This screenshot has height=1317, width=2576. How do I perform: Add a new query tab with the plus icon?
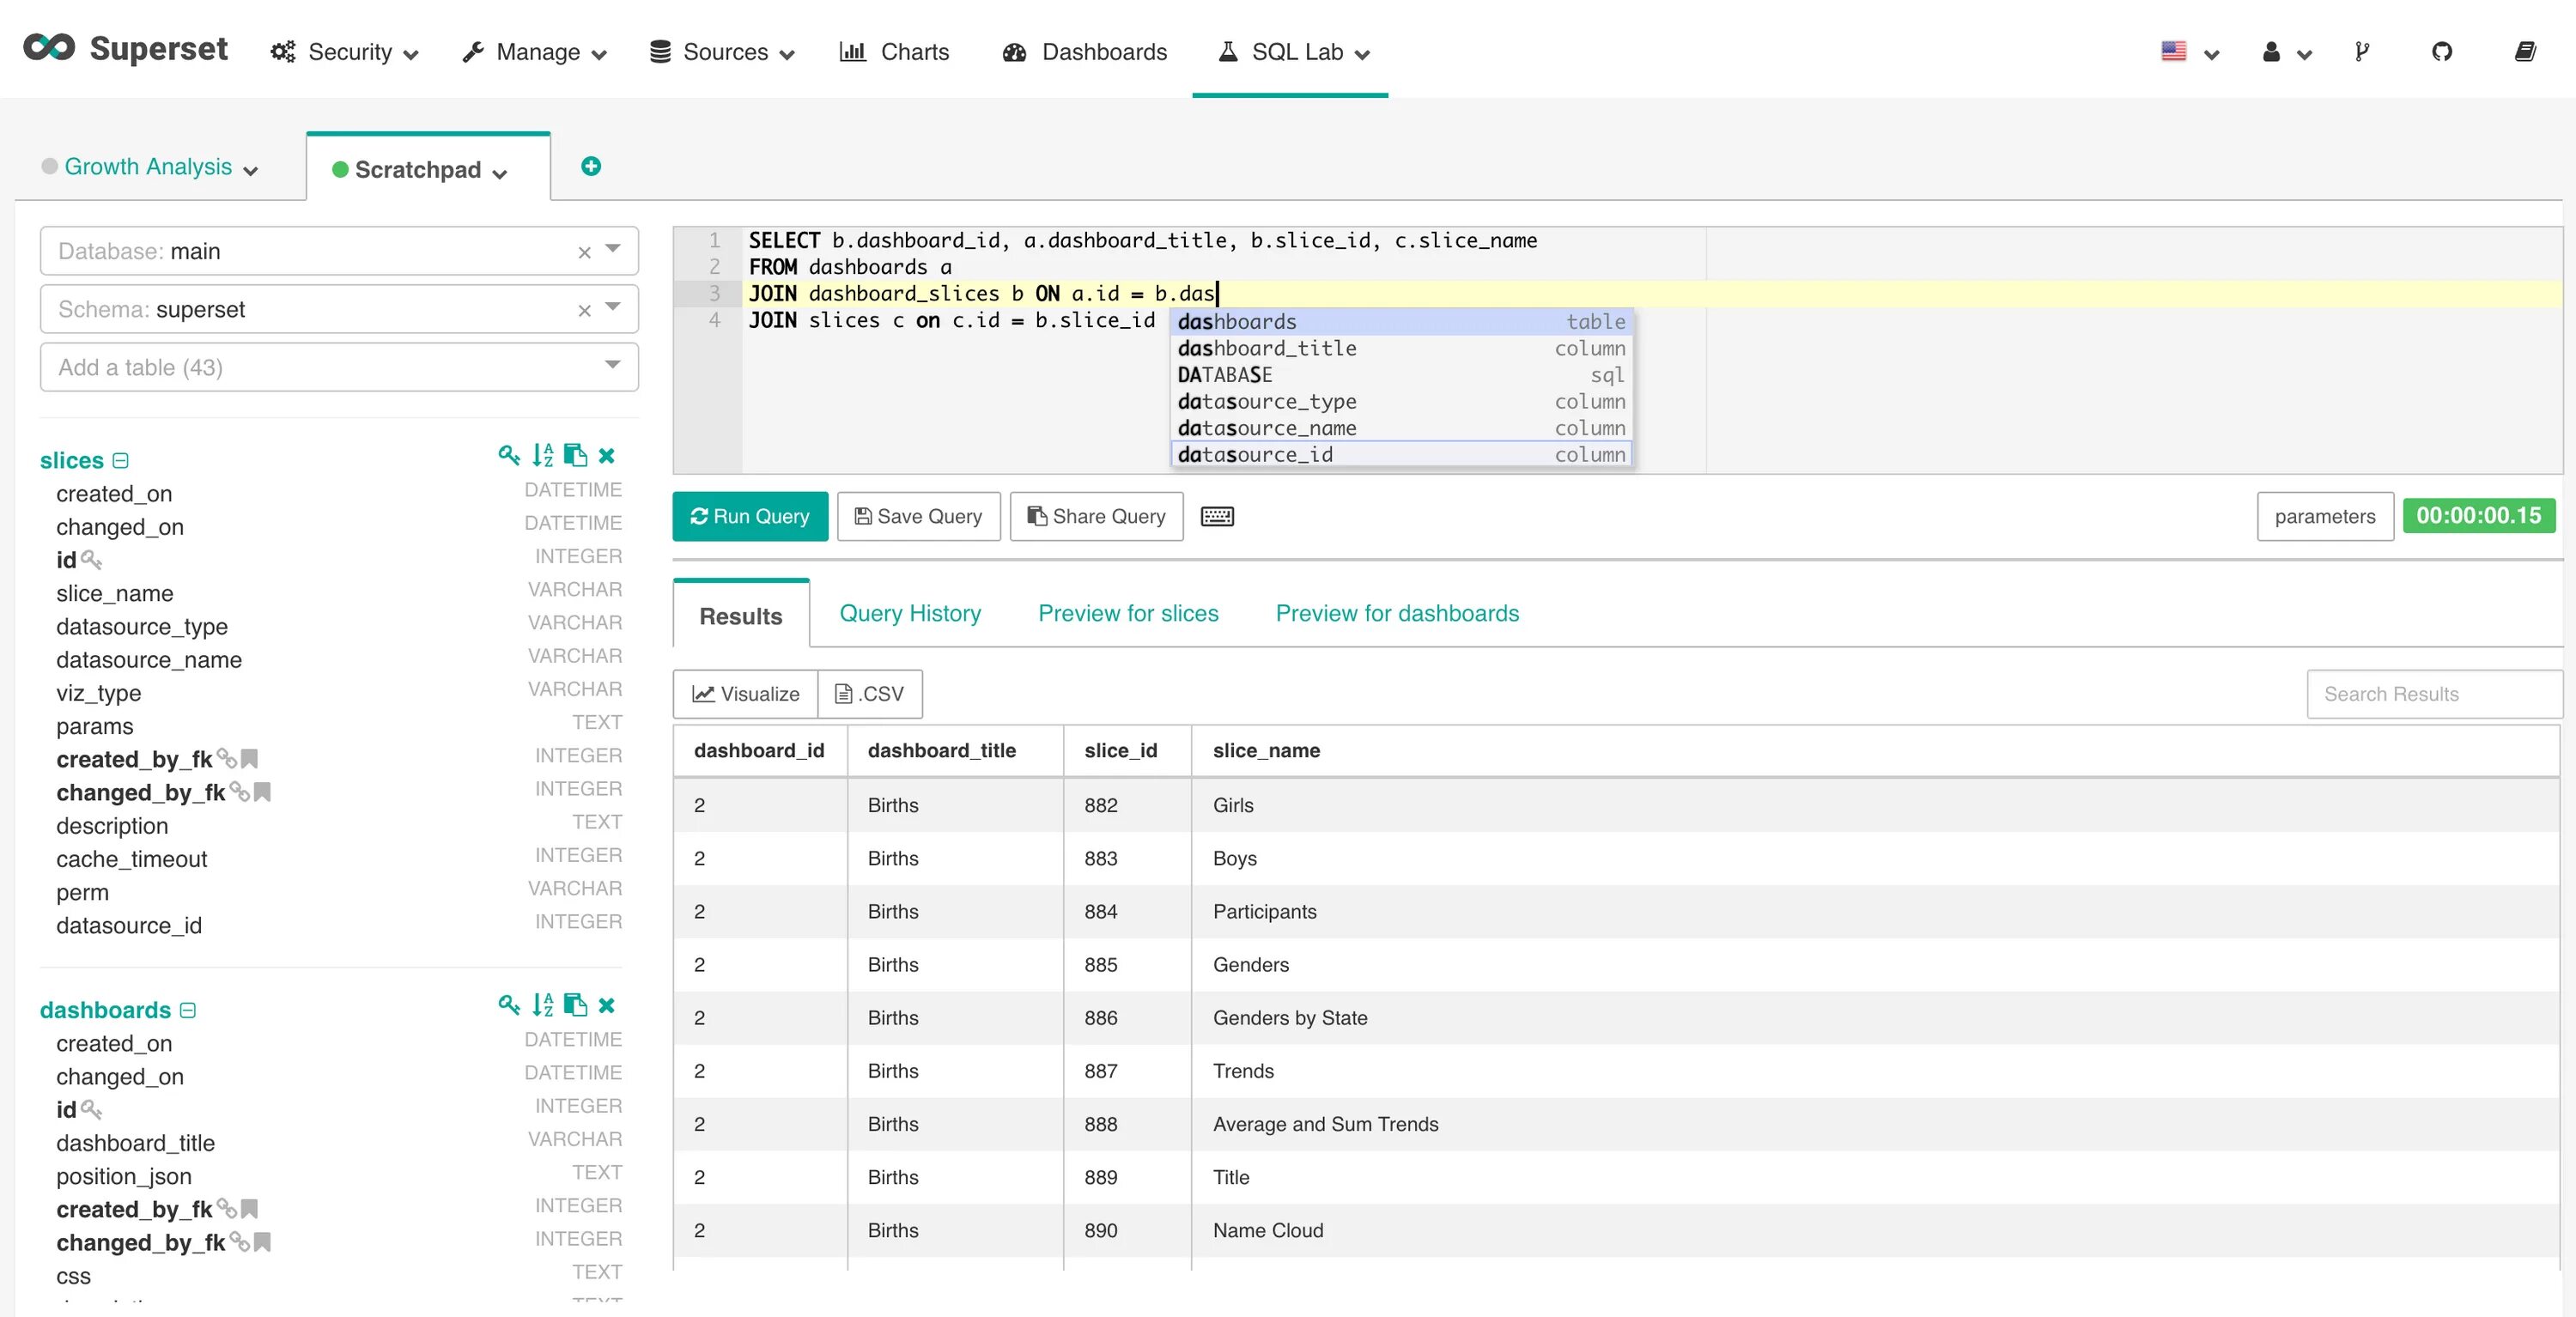[591, 166]
